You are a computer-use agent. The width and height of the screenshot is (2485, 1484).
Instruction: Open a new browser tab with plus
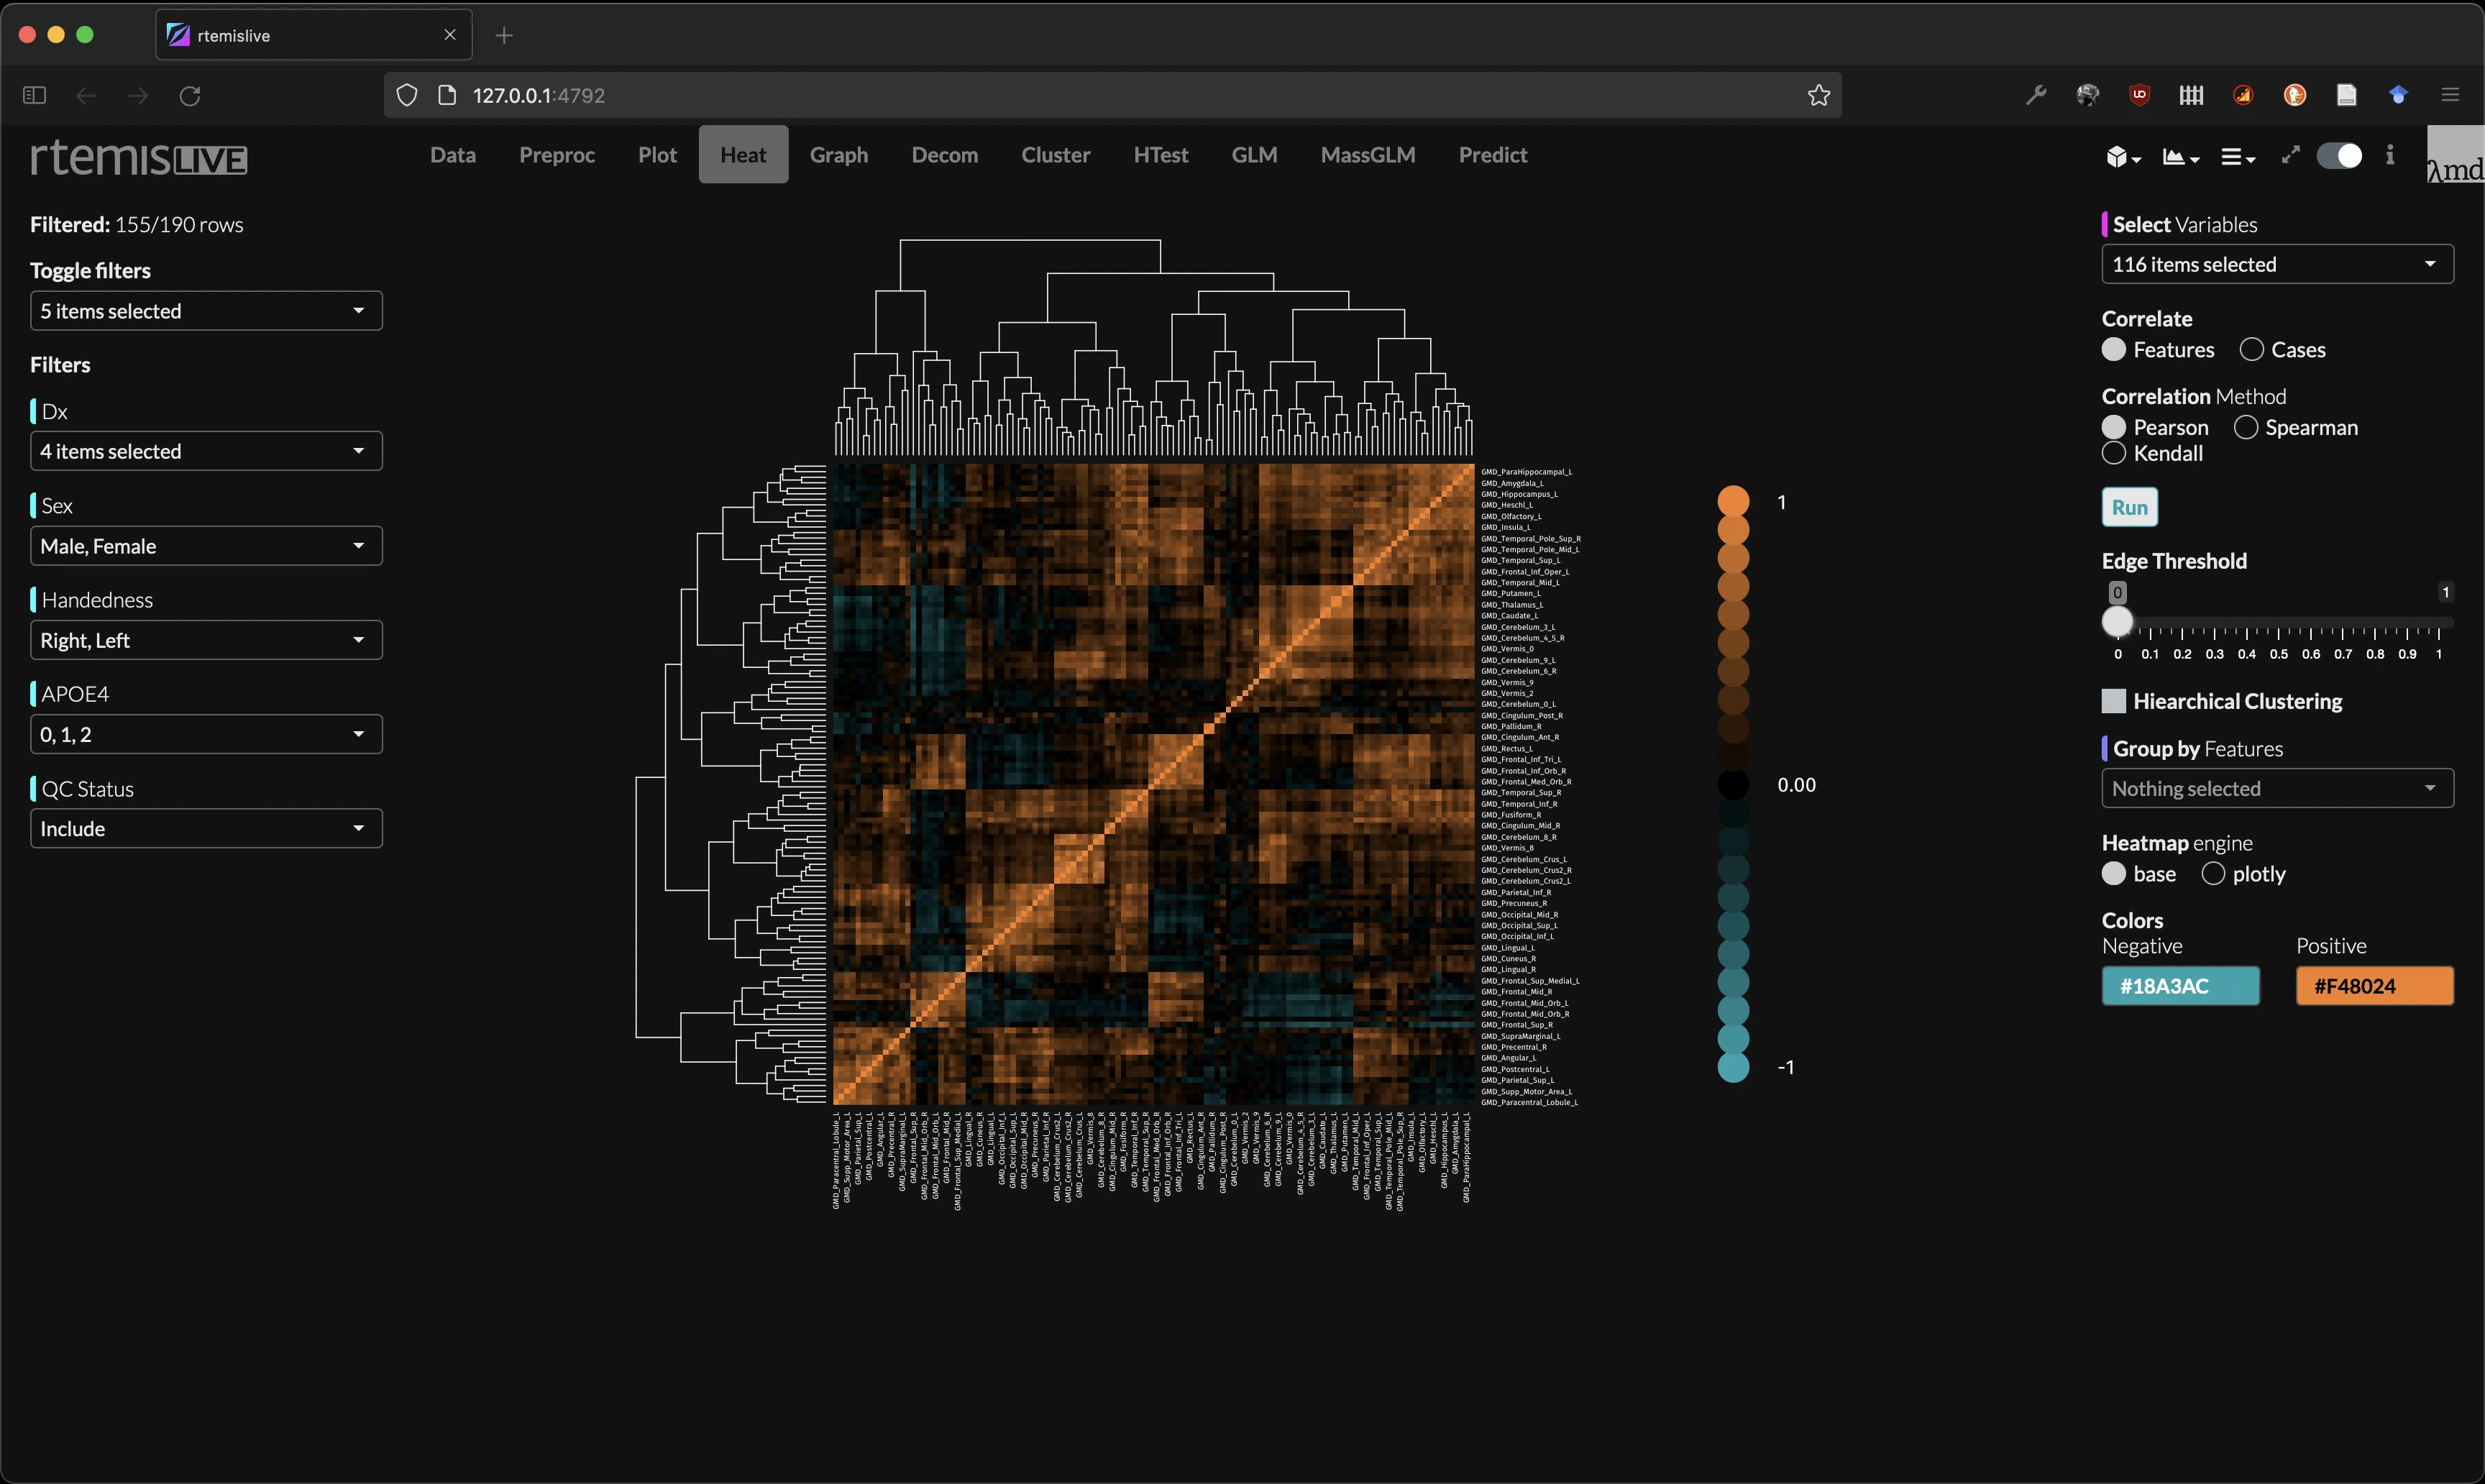tap(504, 36)
